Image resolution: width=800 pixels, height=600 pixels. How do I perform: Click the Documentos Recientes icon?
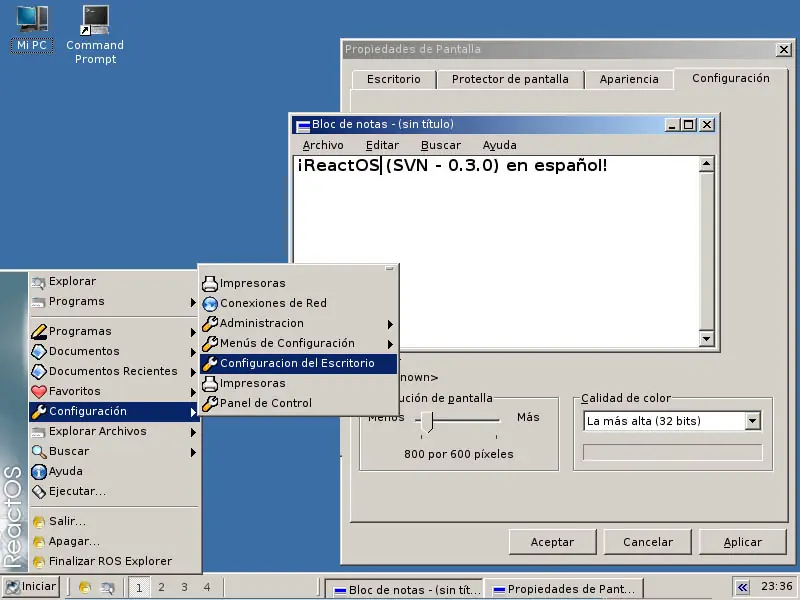(39, 371)
